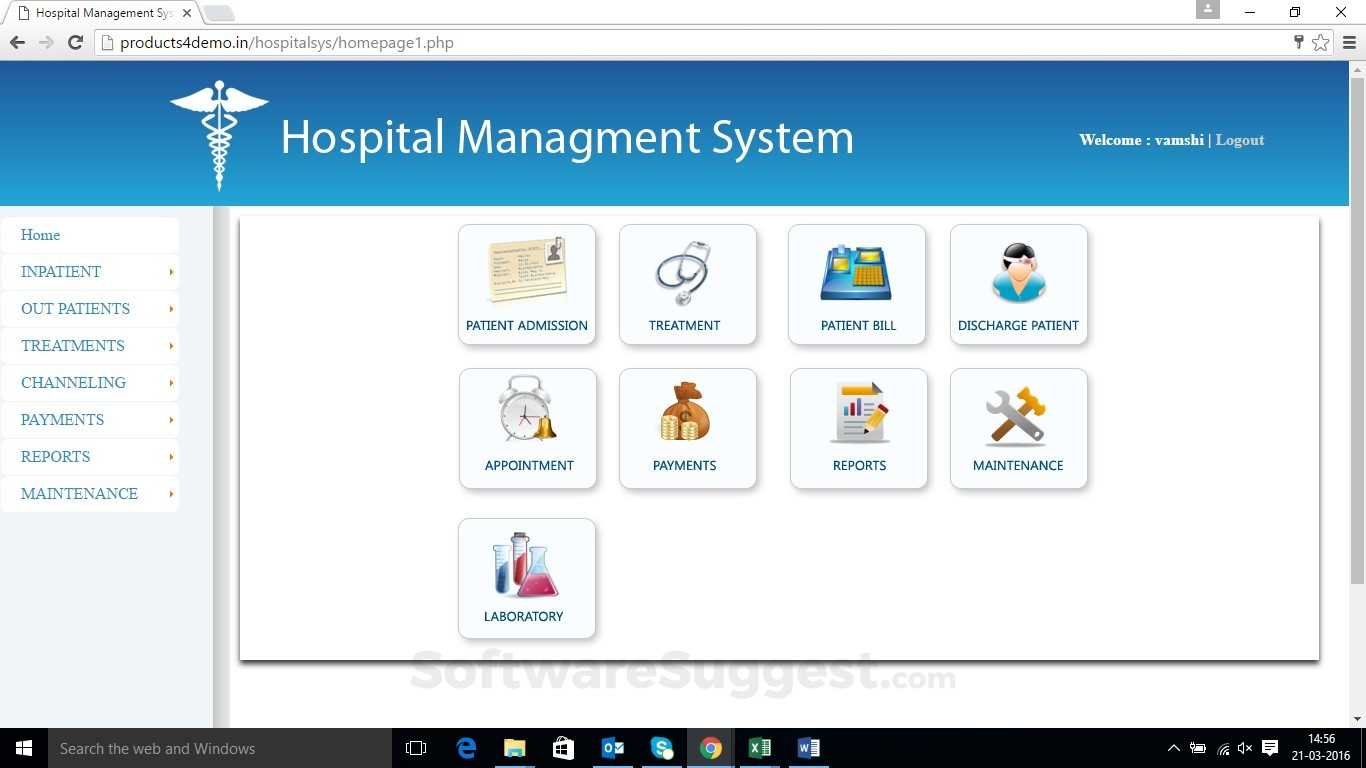Expand the CHANNELING sidebar submenu

point(170,383)
